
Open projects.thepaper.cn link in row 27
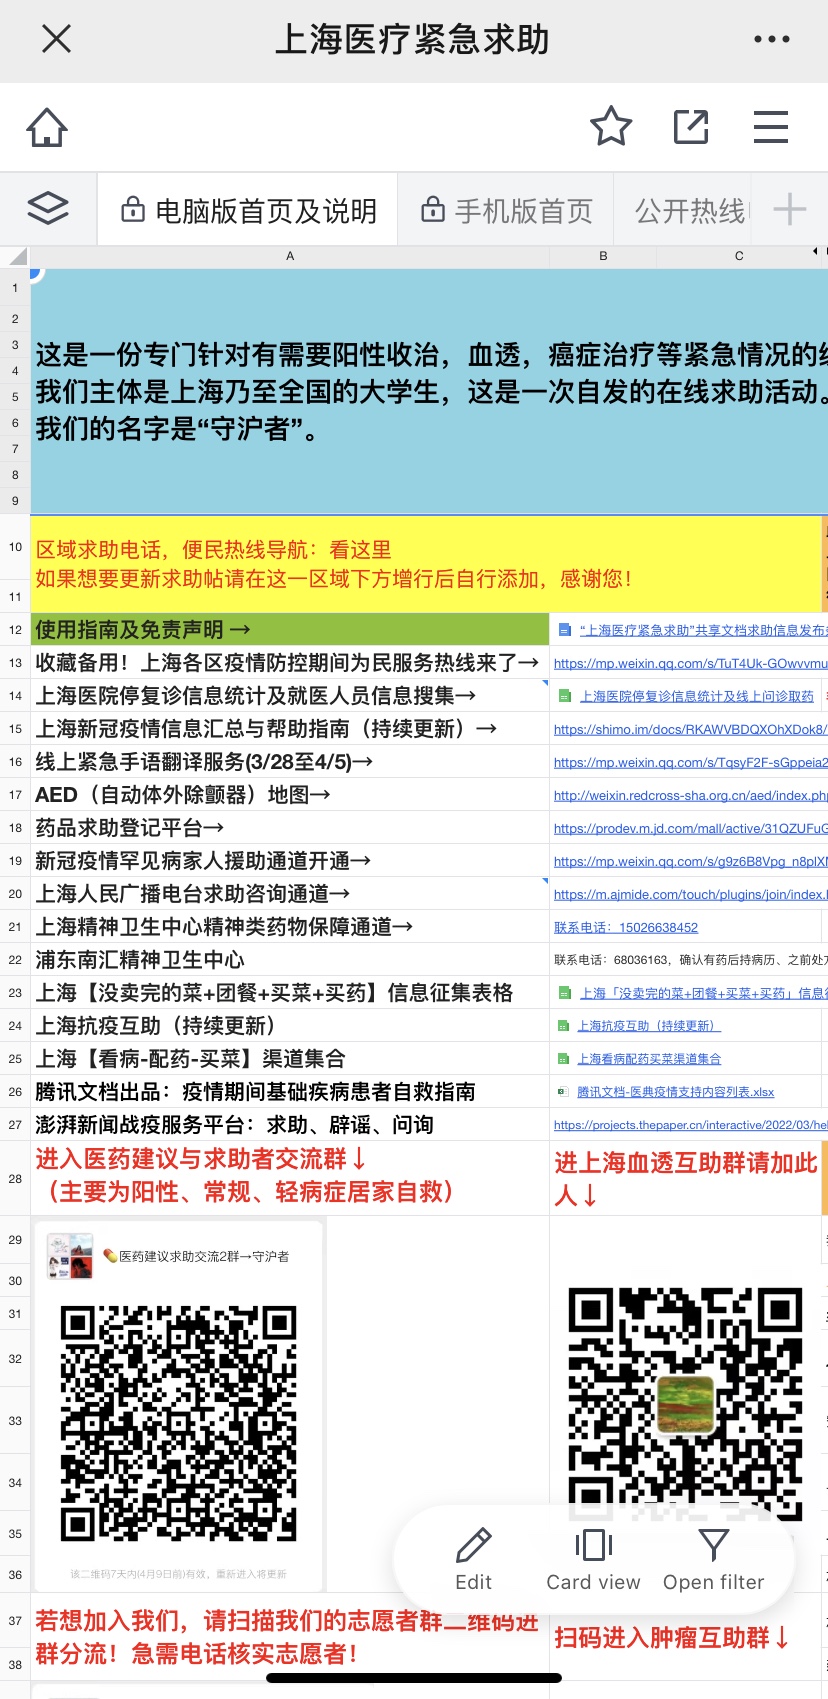[x=690, y=1125]
